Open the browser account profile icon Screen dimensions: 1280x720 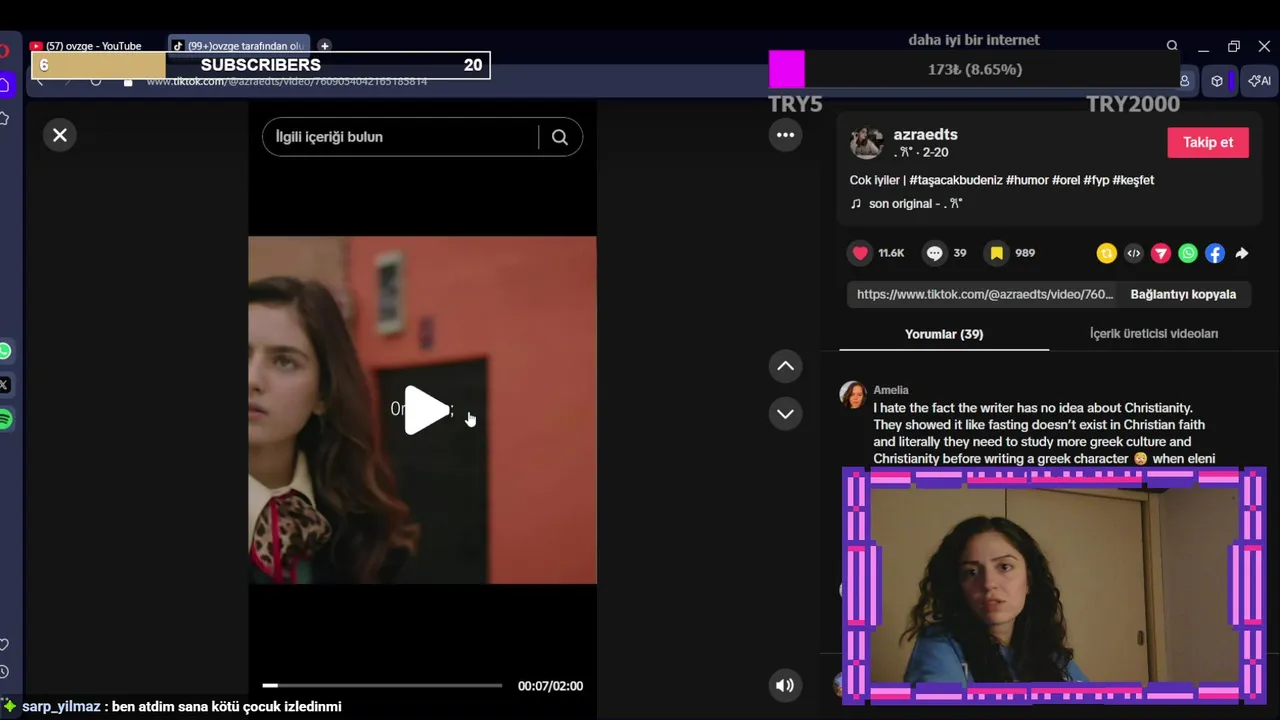[1185, 81]
